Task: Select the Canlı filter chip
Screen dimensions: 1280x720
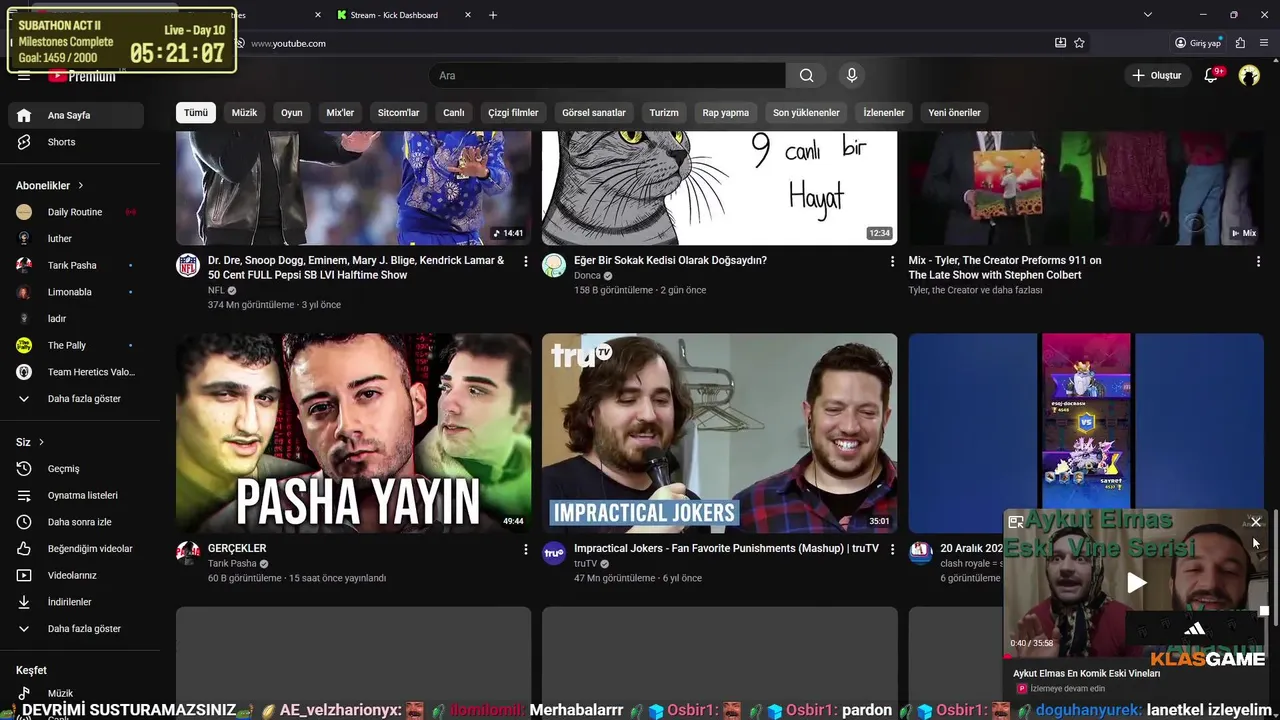Action: click(454, 112)
